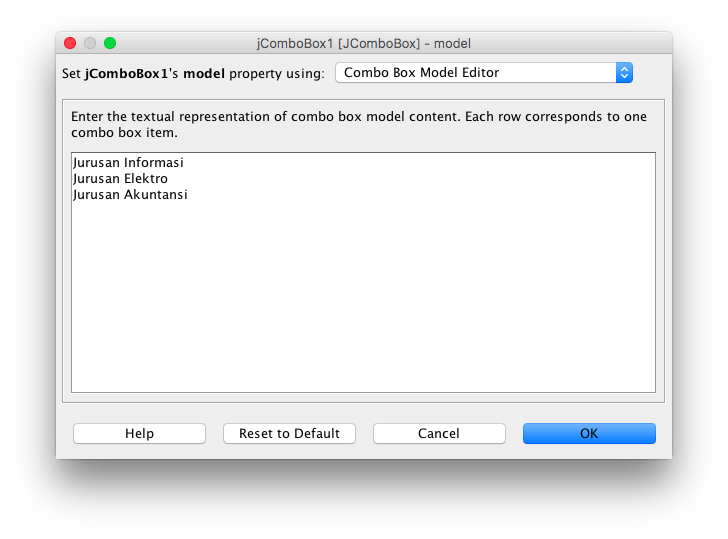728x539 pixels.
Task: Open Help for the model editor
Action: coord(139,433)
